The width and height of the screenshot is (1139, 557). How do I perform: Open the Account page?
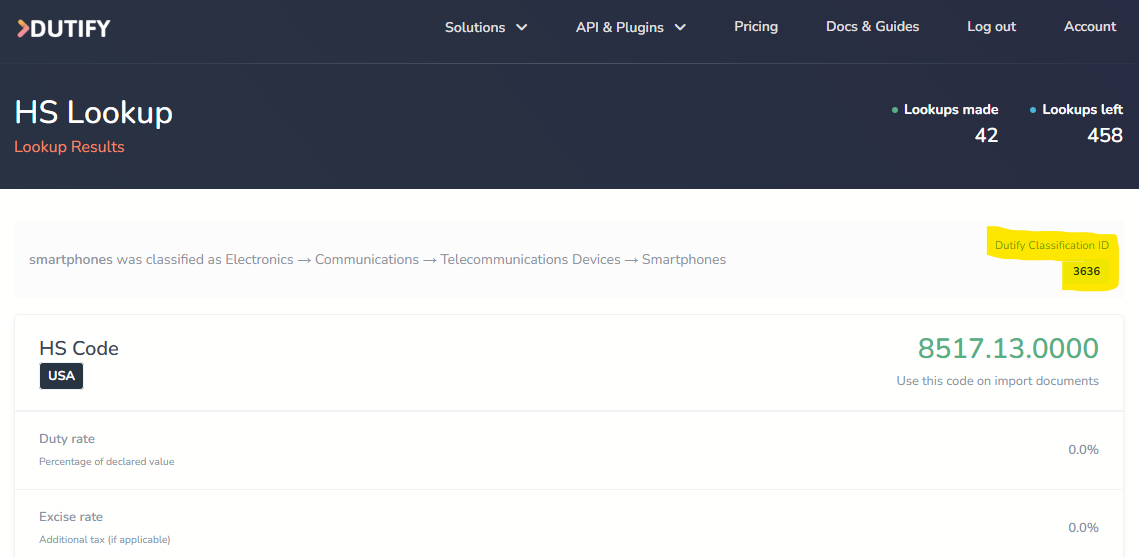[x=1090, y=27]
